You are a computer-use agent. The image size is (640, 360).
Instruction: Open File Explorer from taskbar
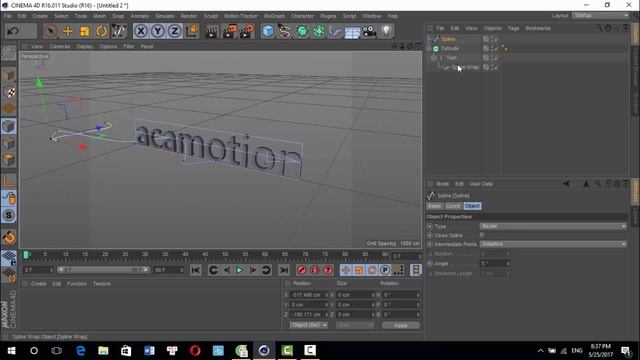point(103,351)
